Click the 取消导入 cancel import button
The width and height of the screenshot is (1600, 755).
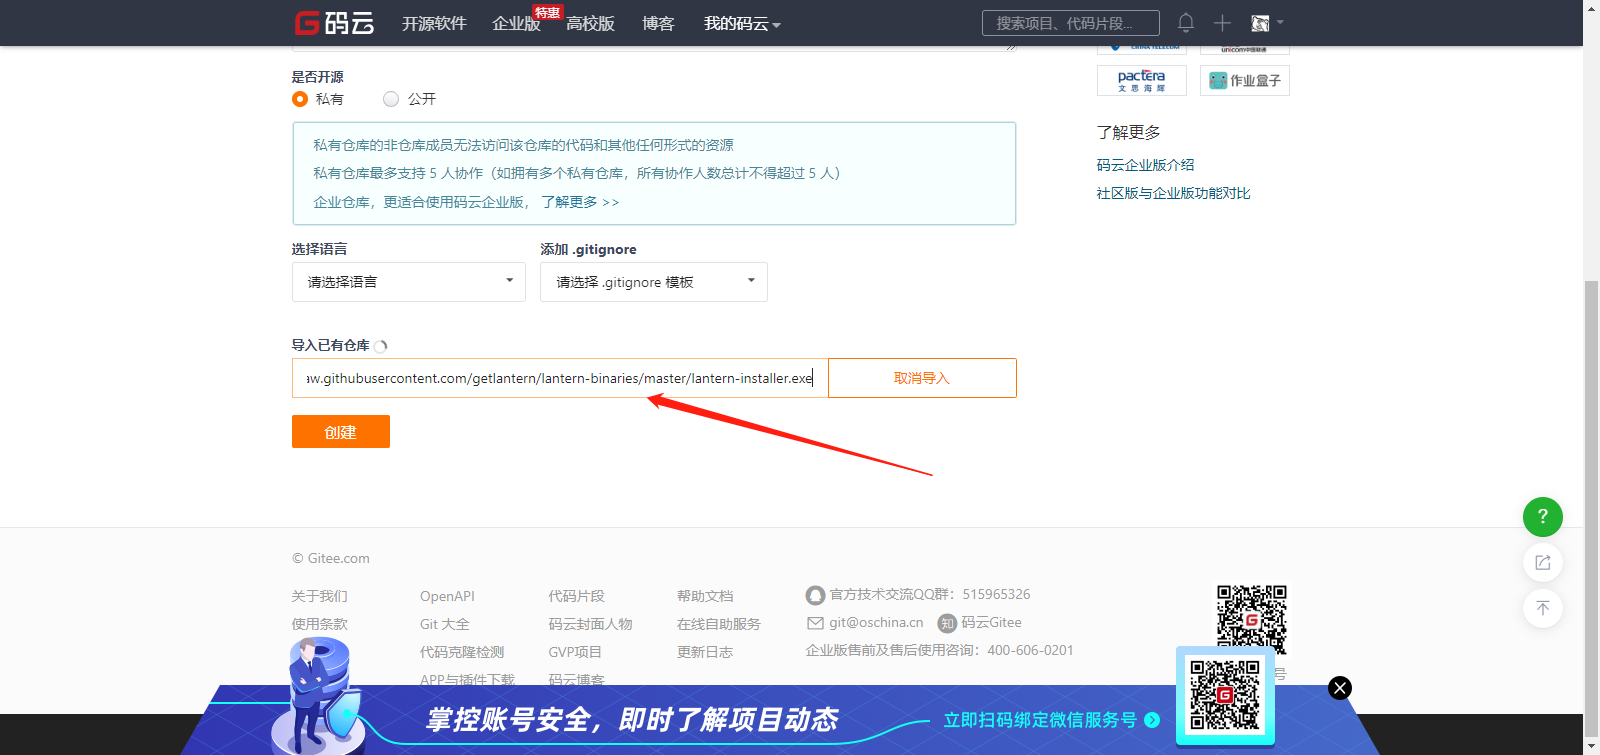[x=922, y=378]
